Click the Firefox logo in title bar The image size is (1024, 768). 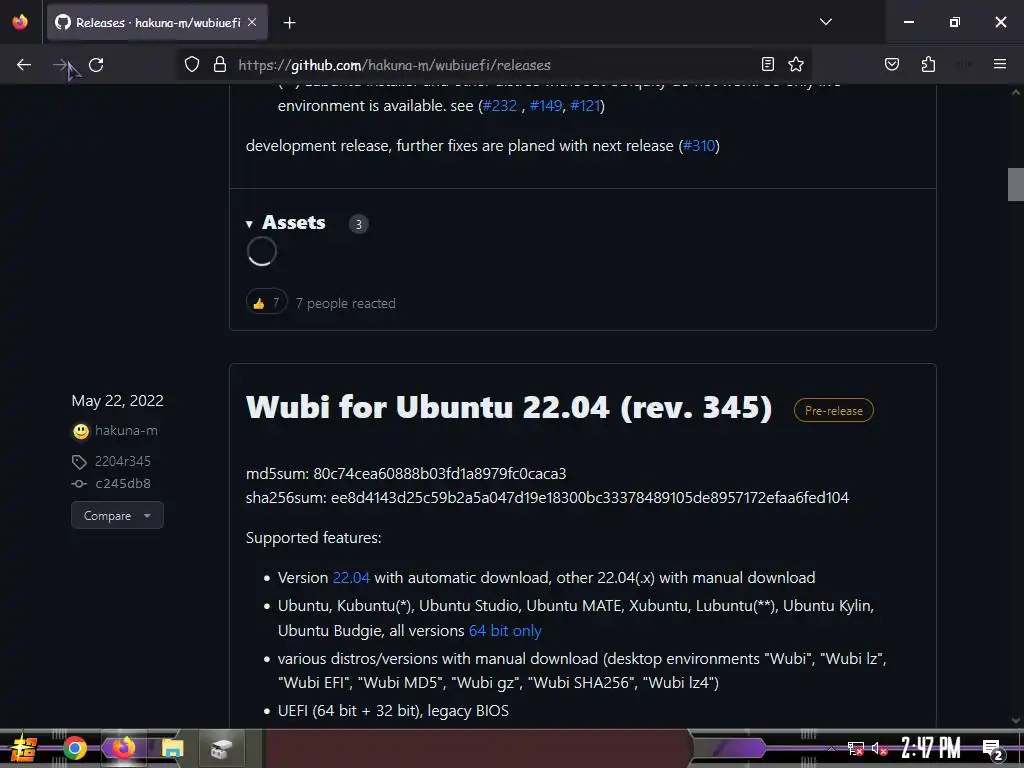pos(20,22)
